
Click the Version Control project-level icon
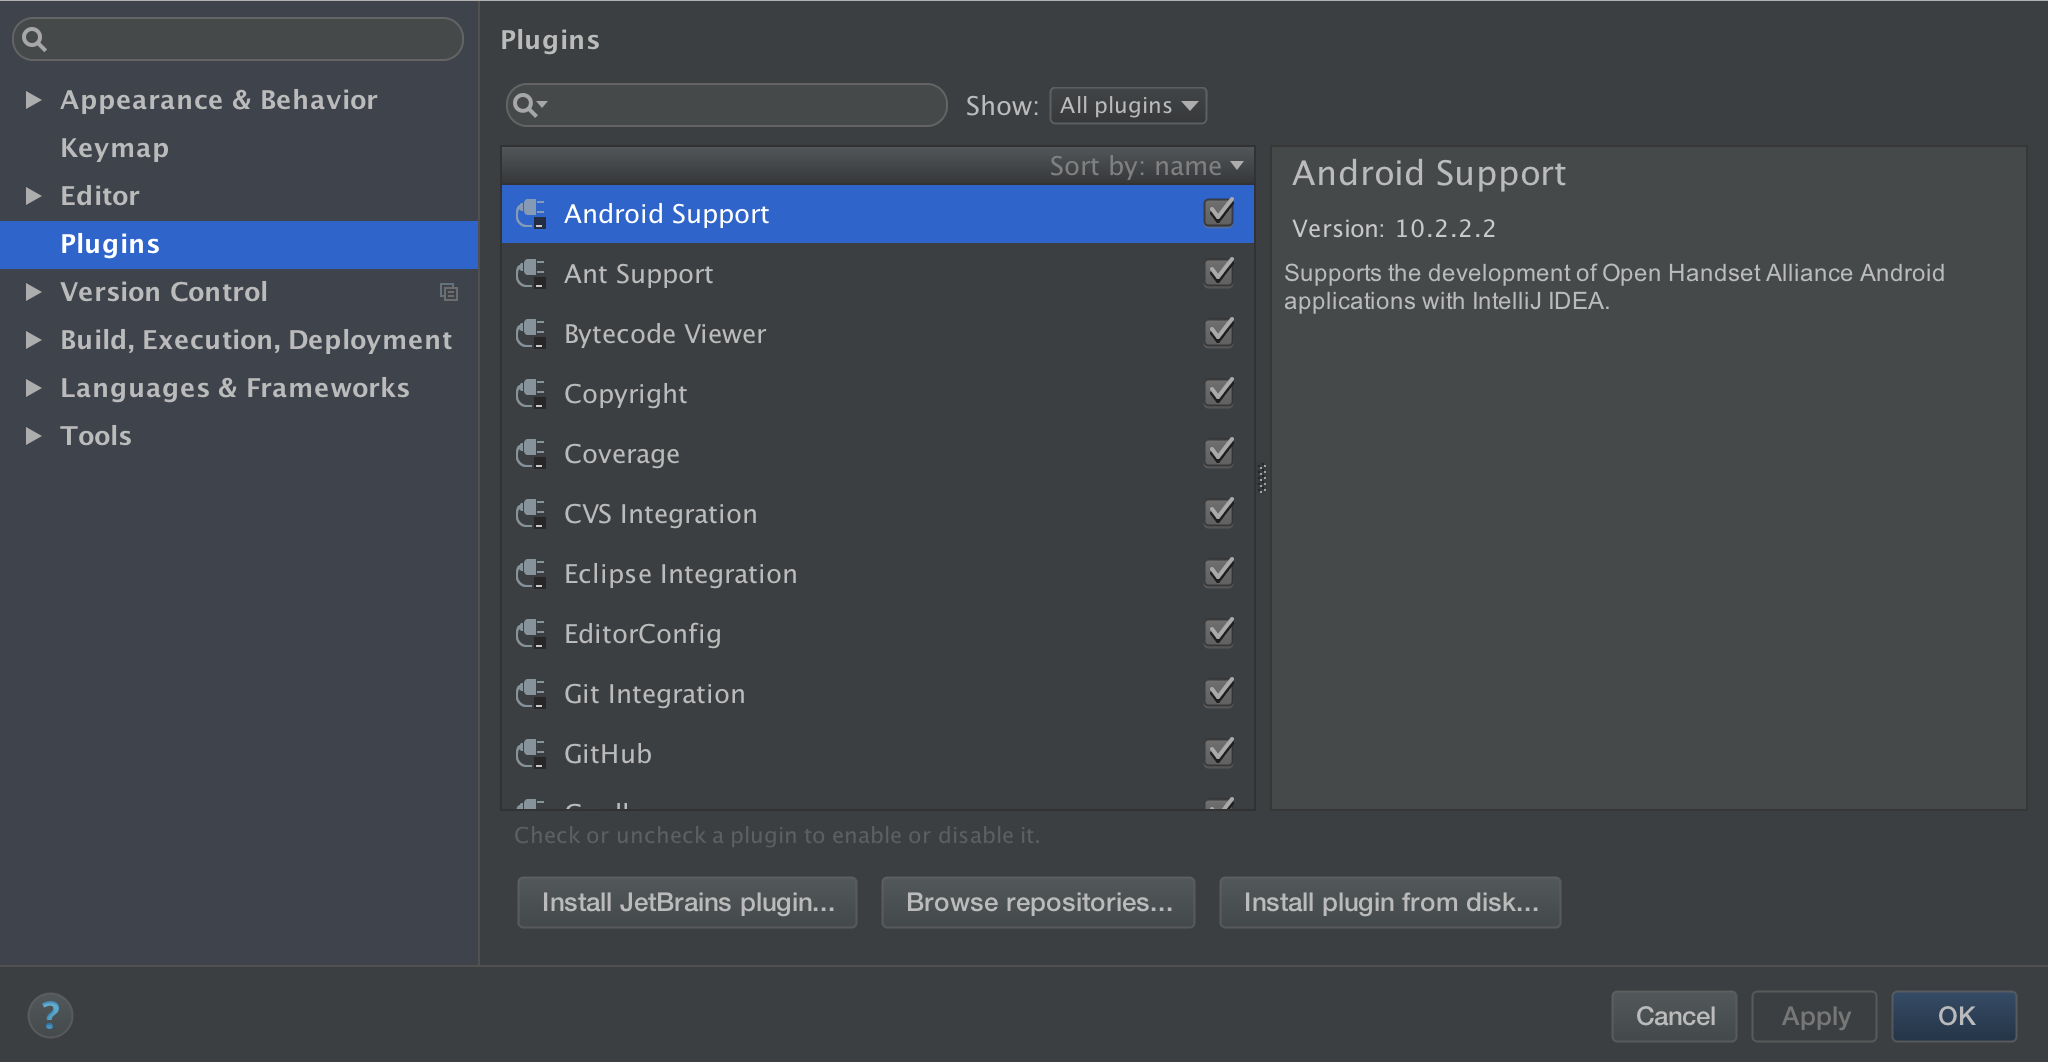[x=449, y=292]
